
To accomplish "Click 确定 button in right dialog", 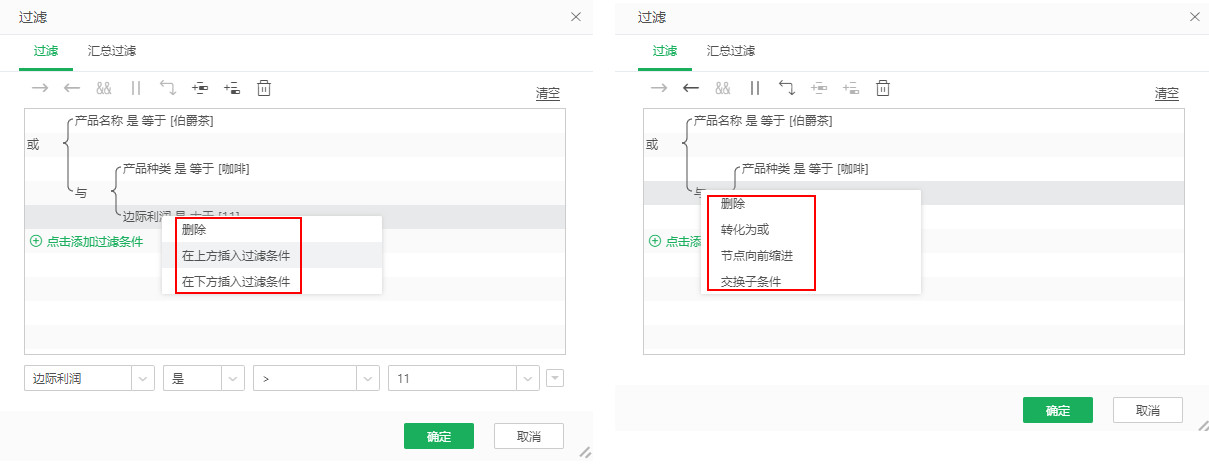I will coord(1058,410).
